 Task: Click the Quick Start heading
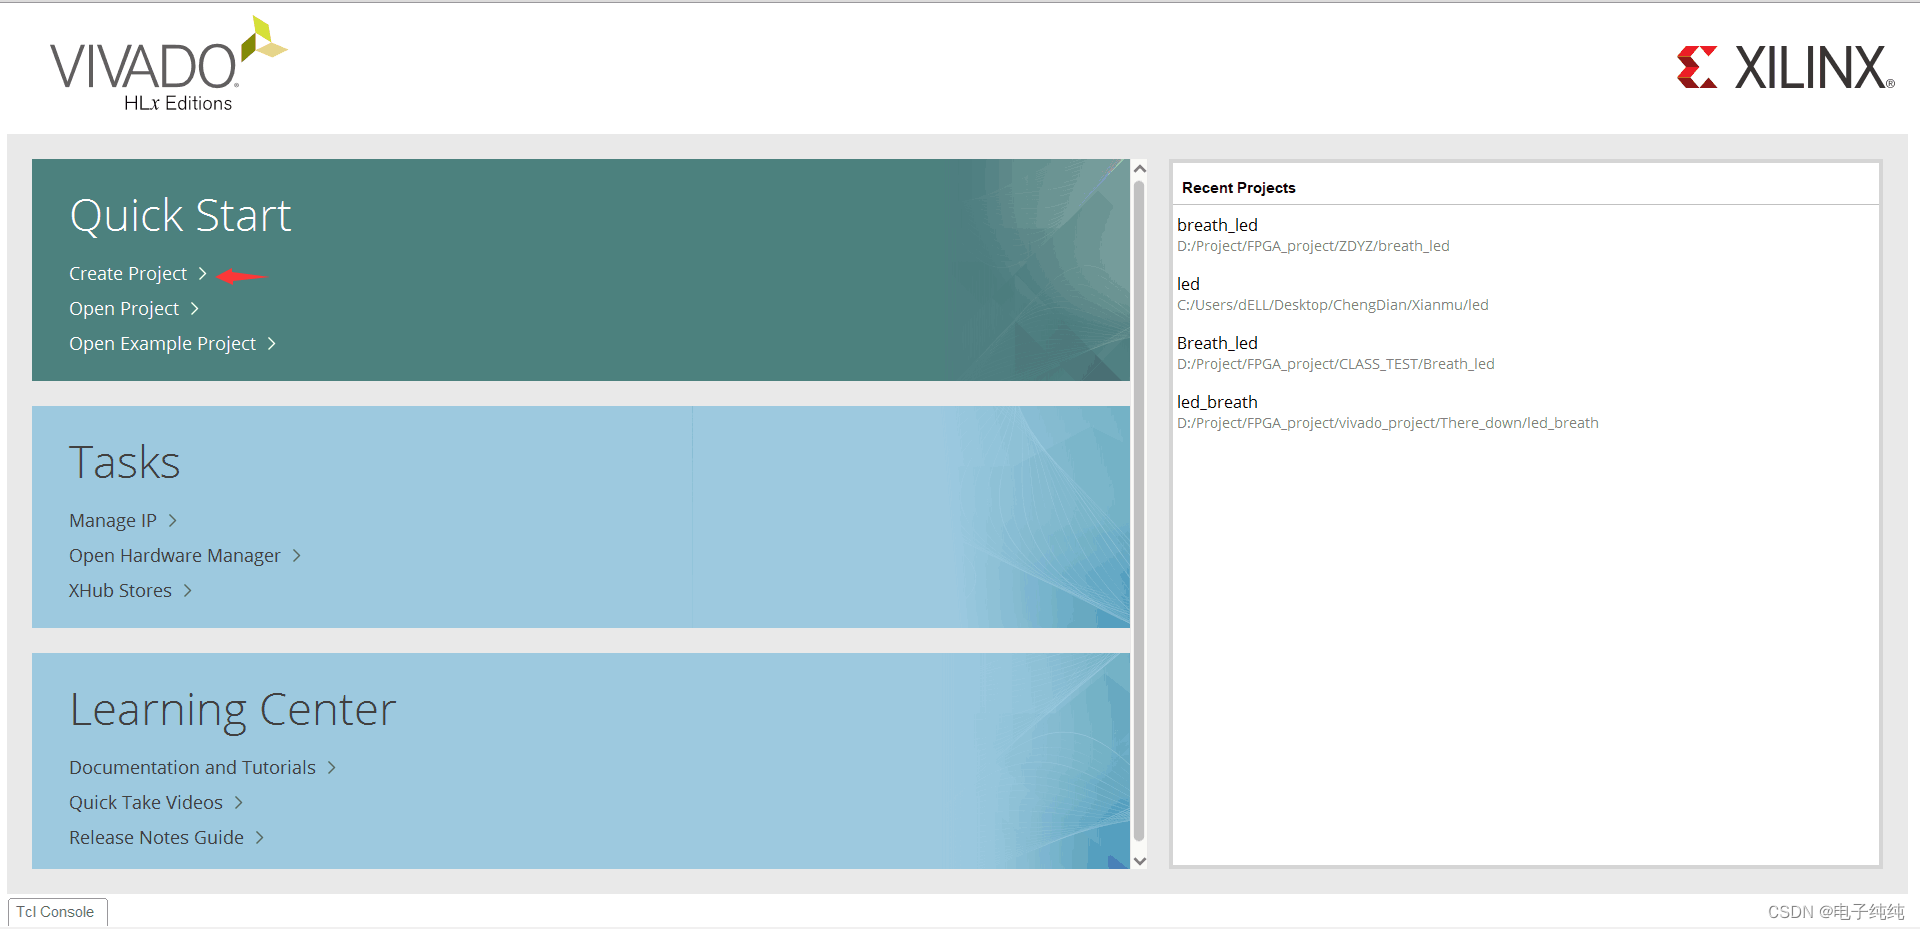(181, 216)
